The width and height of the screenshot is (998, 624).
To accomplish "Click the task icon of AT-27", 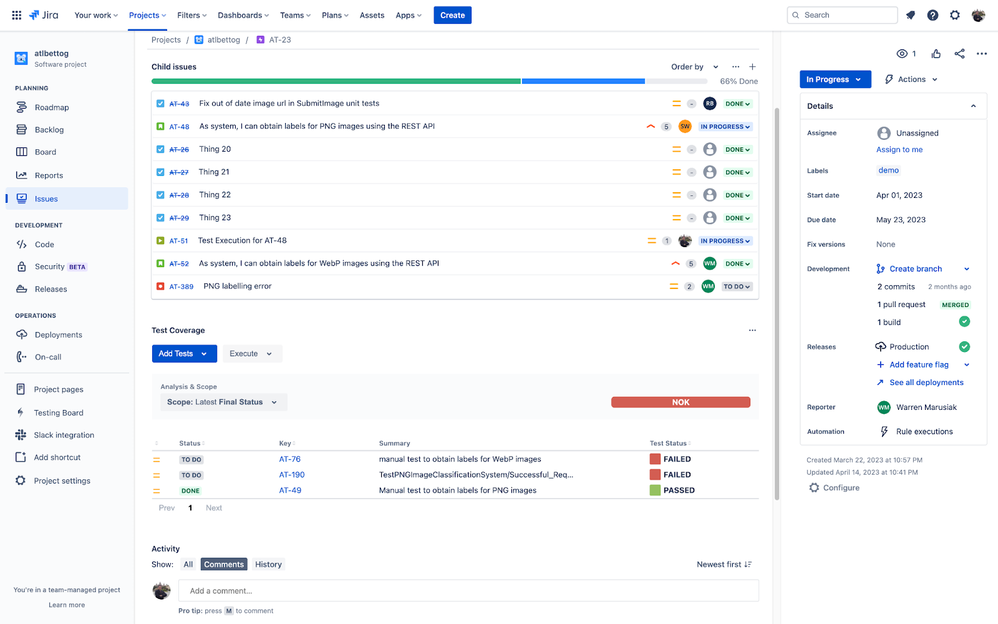I will pyautogui.click(x=160, y=172).
